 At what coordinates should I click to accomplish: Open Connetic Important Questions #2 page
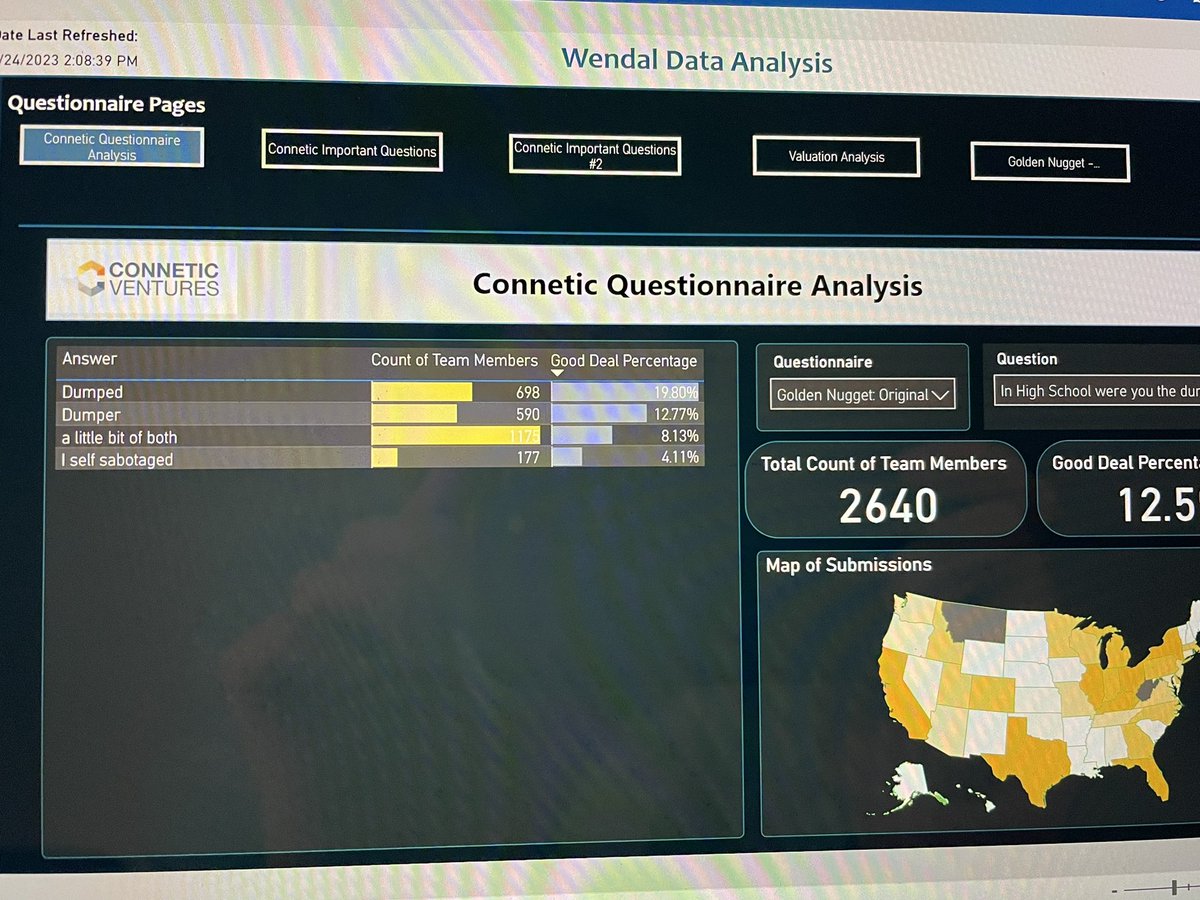pyautogui.click(x=595, y=156)
